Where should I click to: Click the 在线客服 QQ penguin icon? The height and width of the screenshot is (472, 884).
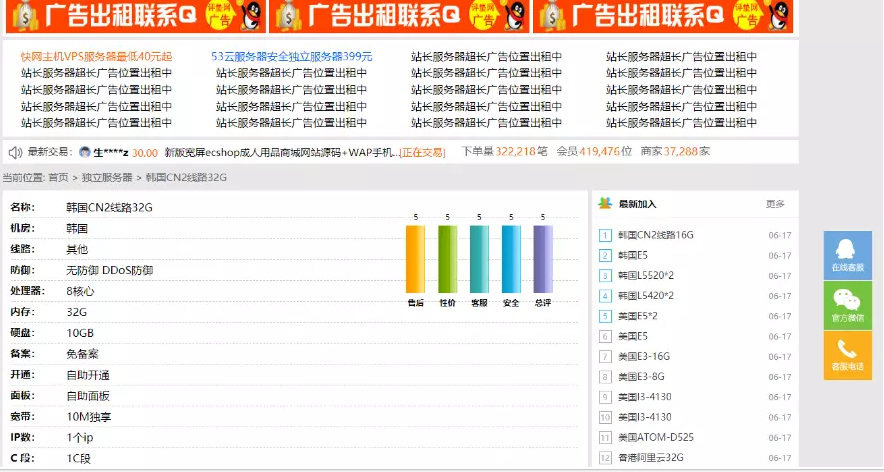click(847, 249)
